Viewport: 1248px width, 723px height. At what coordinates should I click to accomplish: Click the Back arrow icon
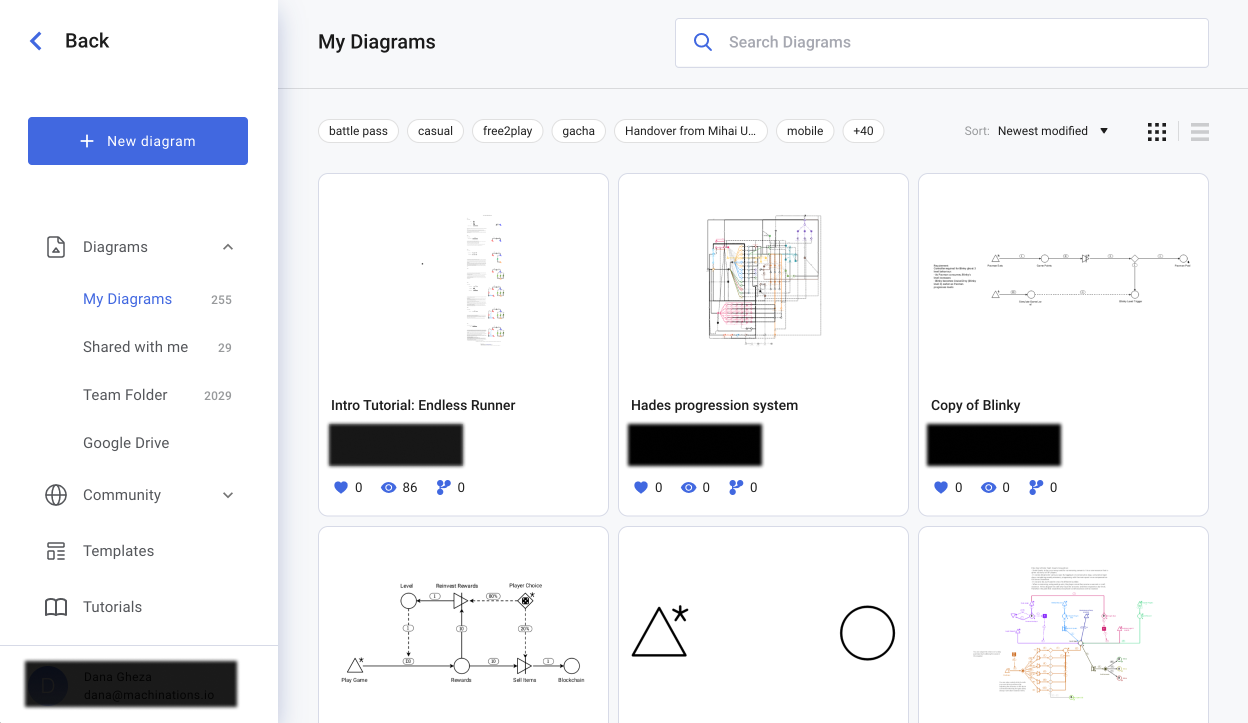36,41
